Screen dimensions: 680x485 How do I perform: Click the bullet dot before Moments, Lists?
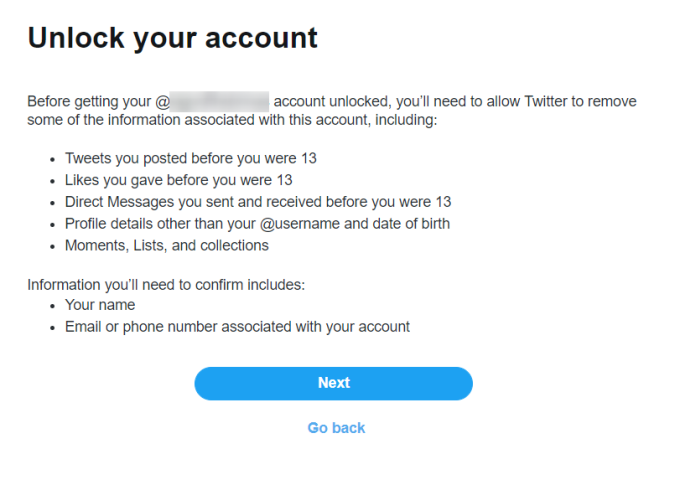tap(52, 246)
